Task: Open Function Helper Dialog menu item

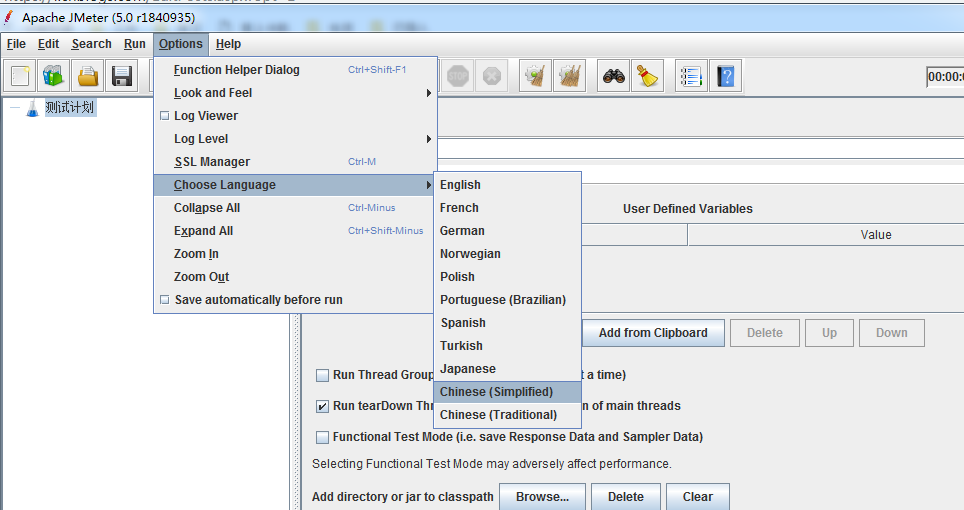Action: coord(295,70)
